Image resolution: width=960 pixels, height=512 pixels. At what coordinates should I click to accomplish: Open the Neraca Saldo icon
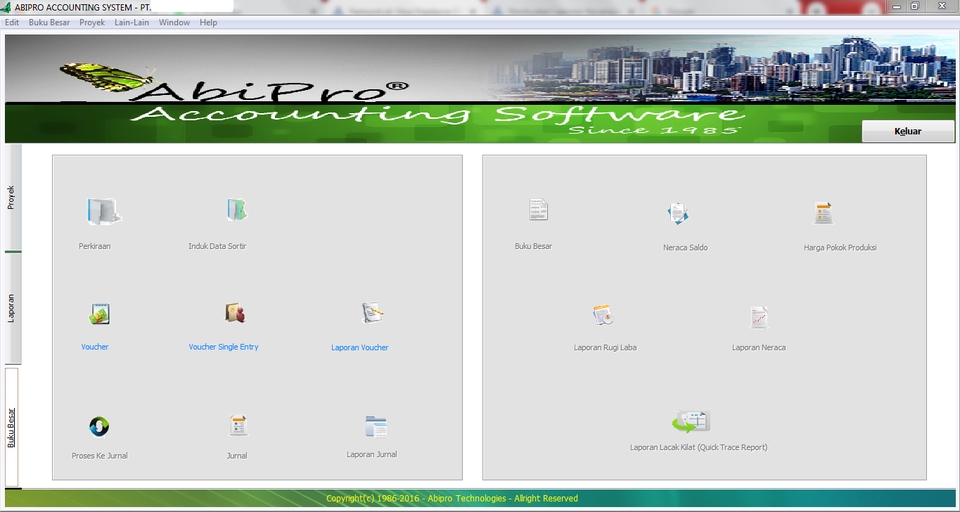click(x=678, y=213)
